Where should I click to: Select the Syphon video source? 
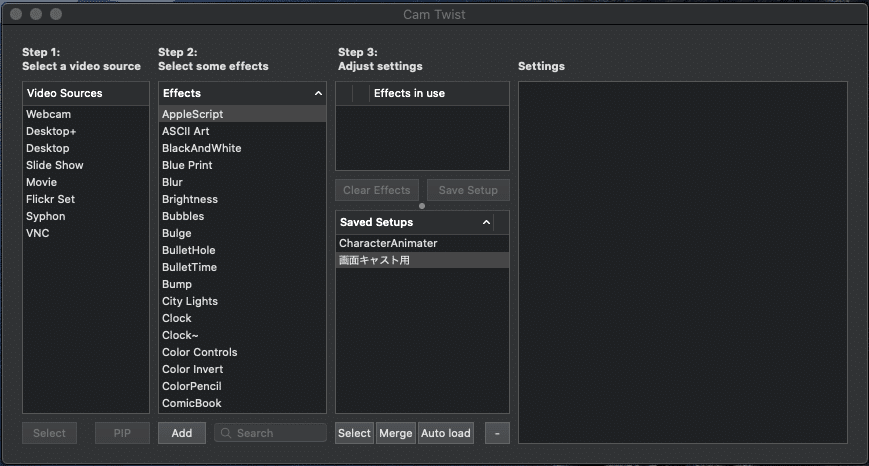(46, 216)
